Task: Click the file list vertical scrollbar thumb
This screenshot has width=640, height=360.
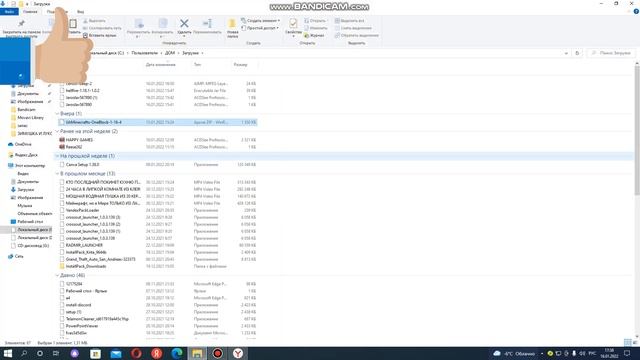Action: (637, 131)
